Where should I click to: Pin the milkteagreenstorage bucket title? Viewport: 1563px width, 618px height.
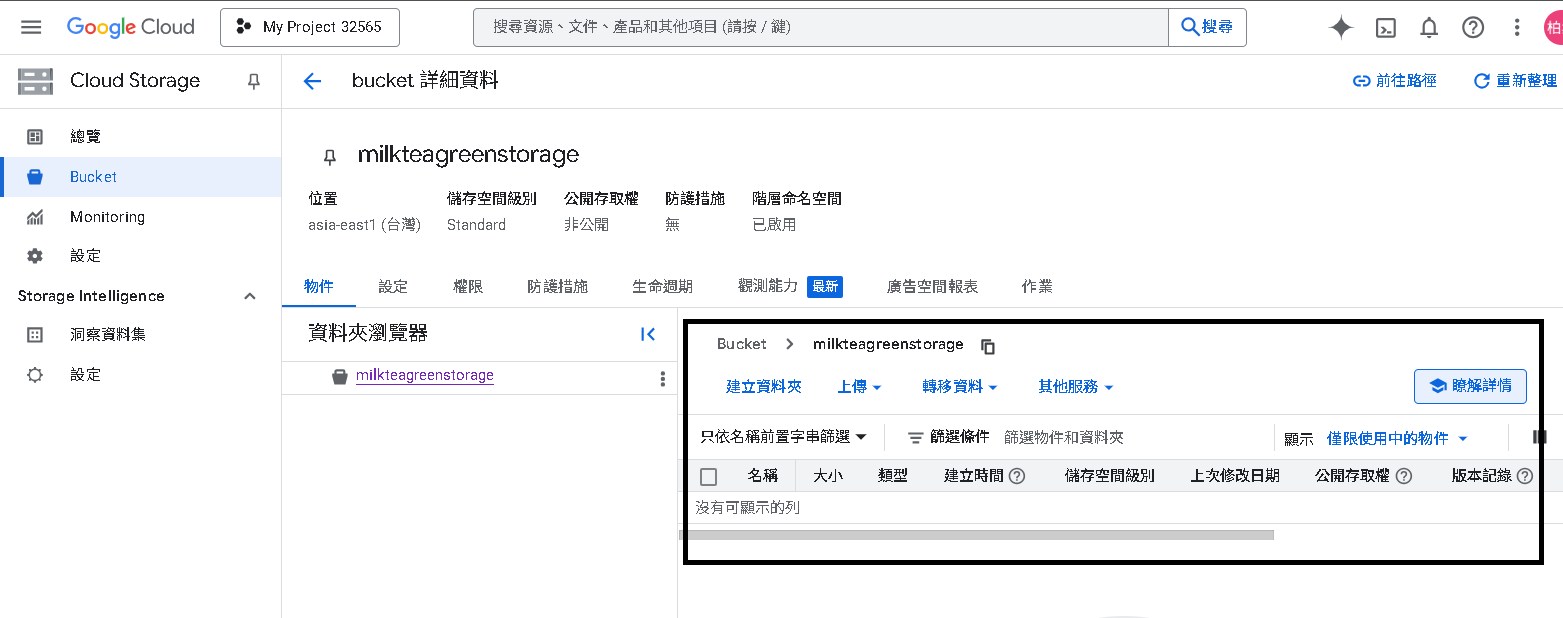(329, 157)
